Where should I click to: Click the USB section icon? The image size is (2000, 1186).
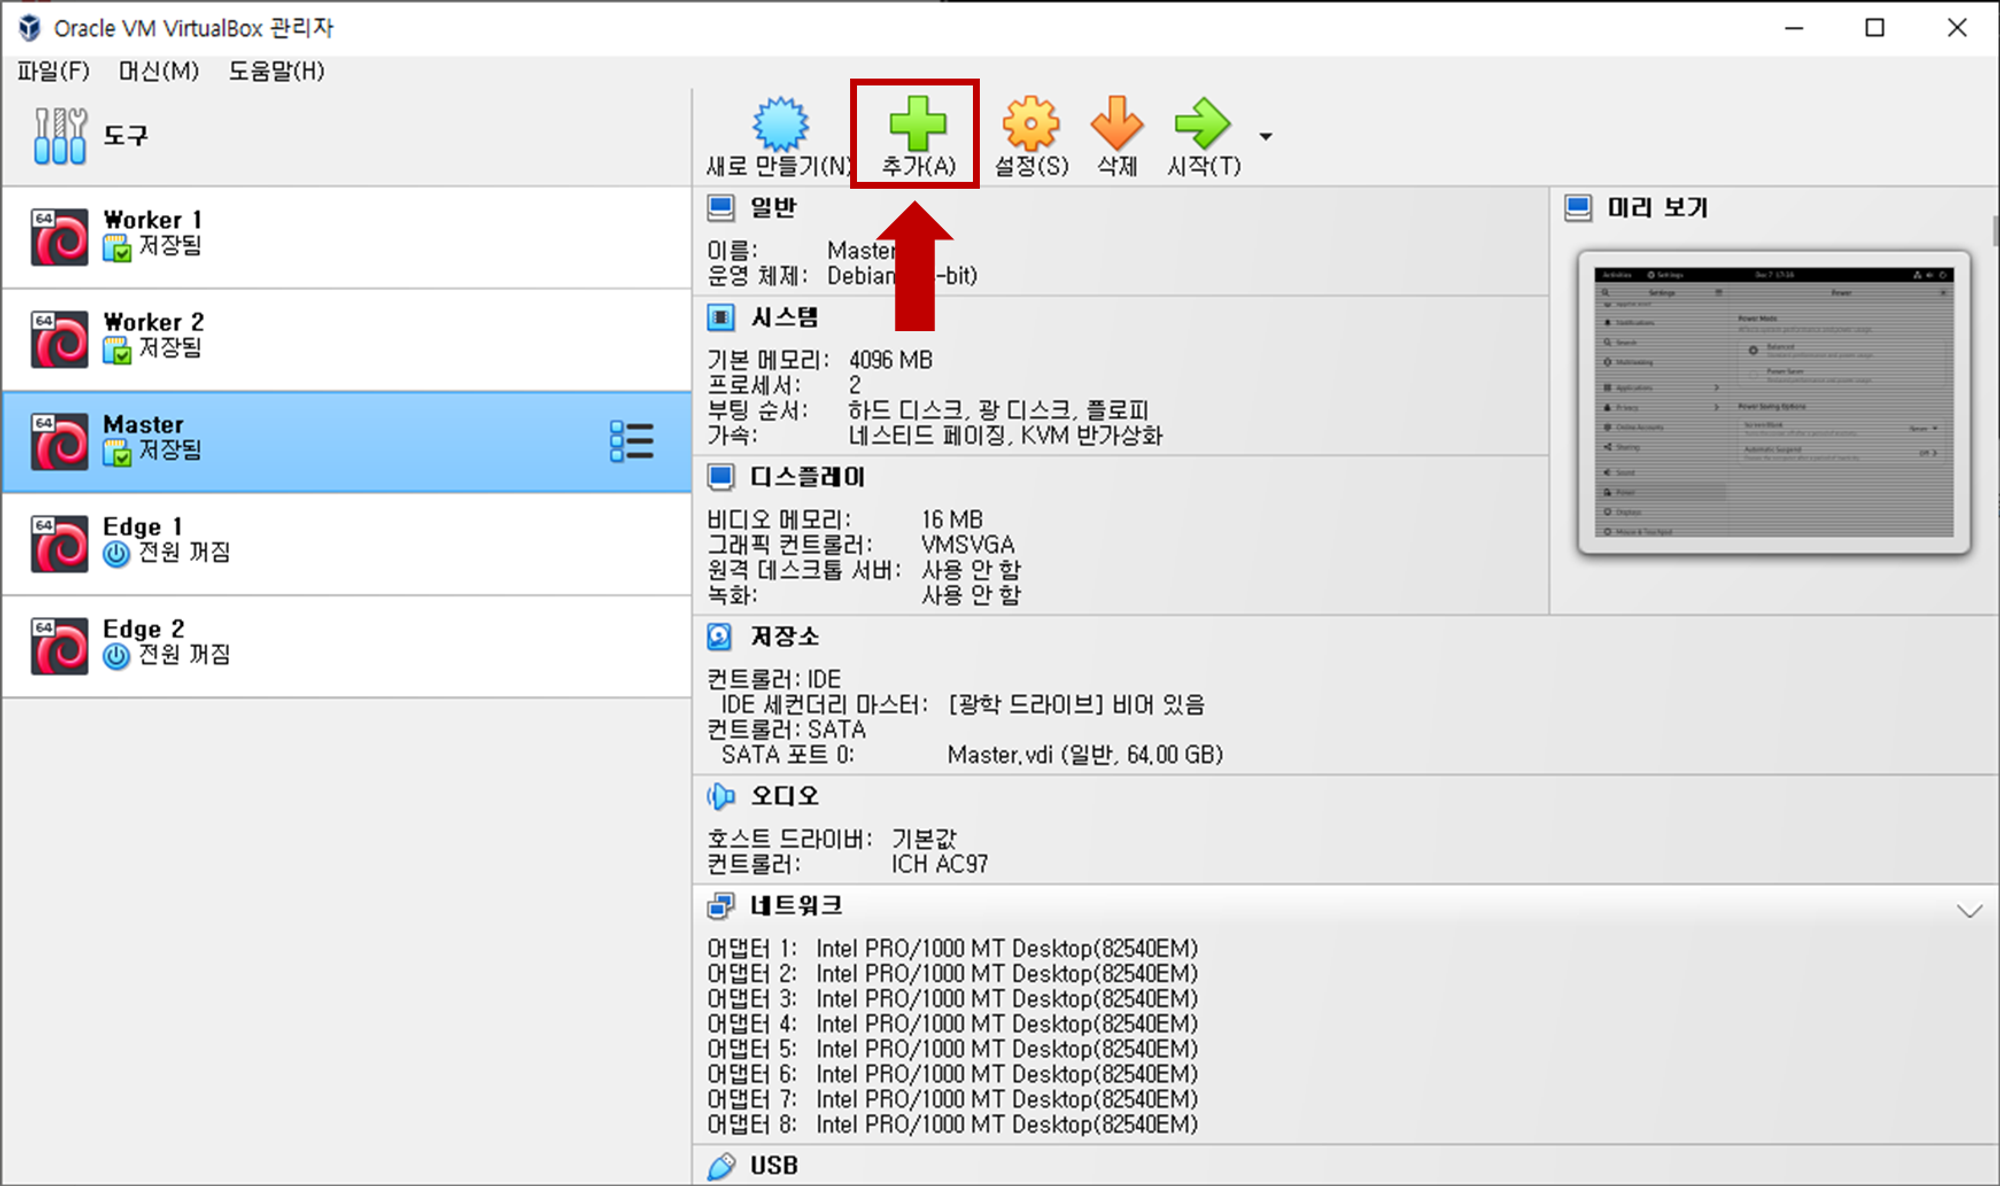point(720,1166)
